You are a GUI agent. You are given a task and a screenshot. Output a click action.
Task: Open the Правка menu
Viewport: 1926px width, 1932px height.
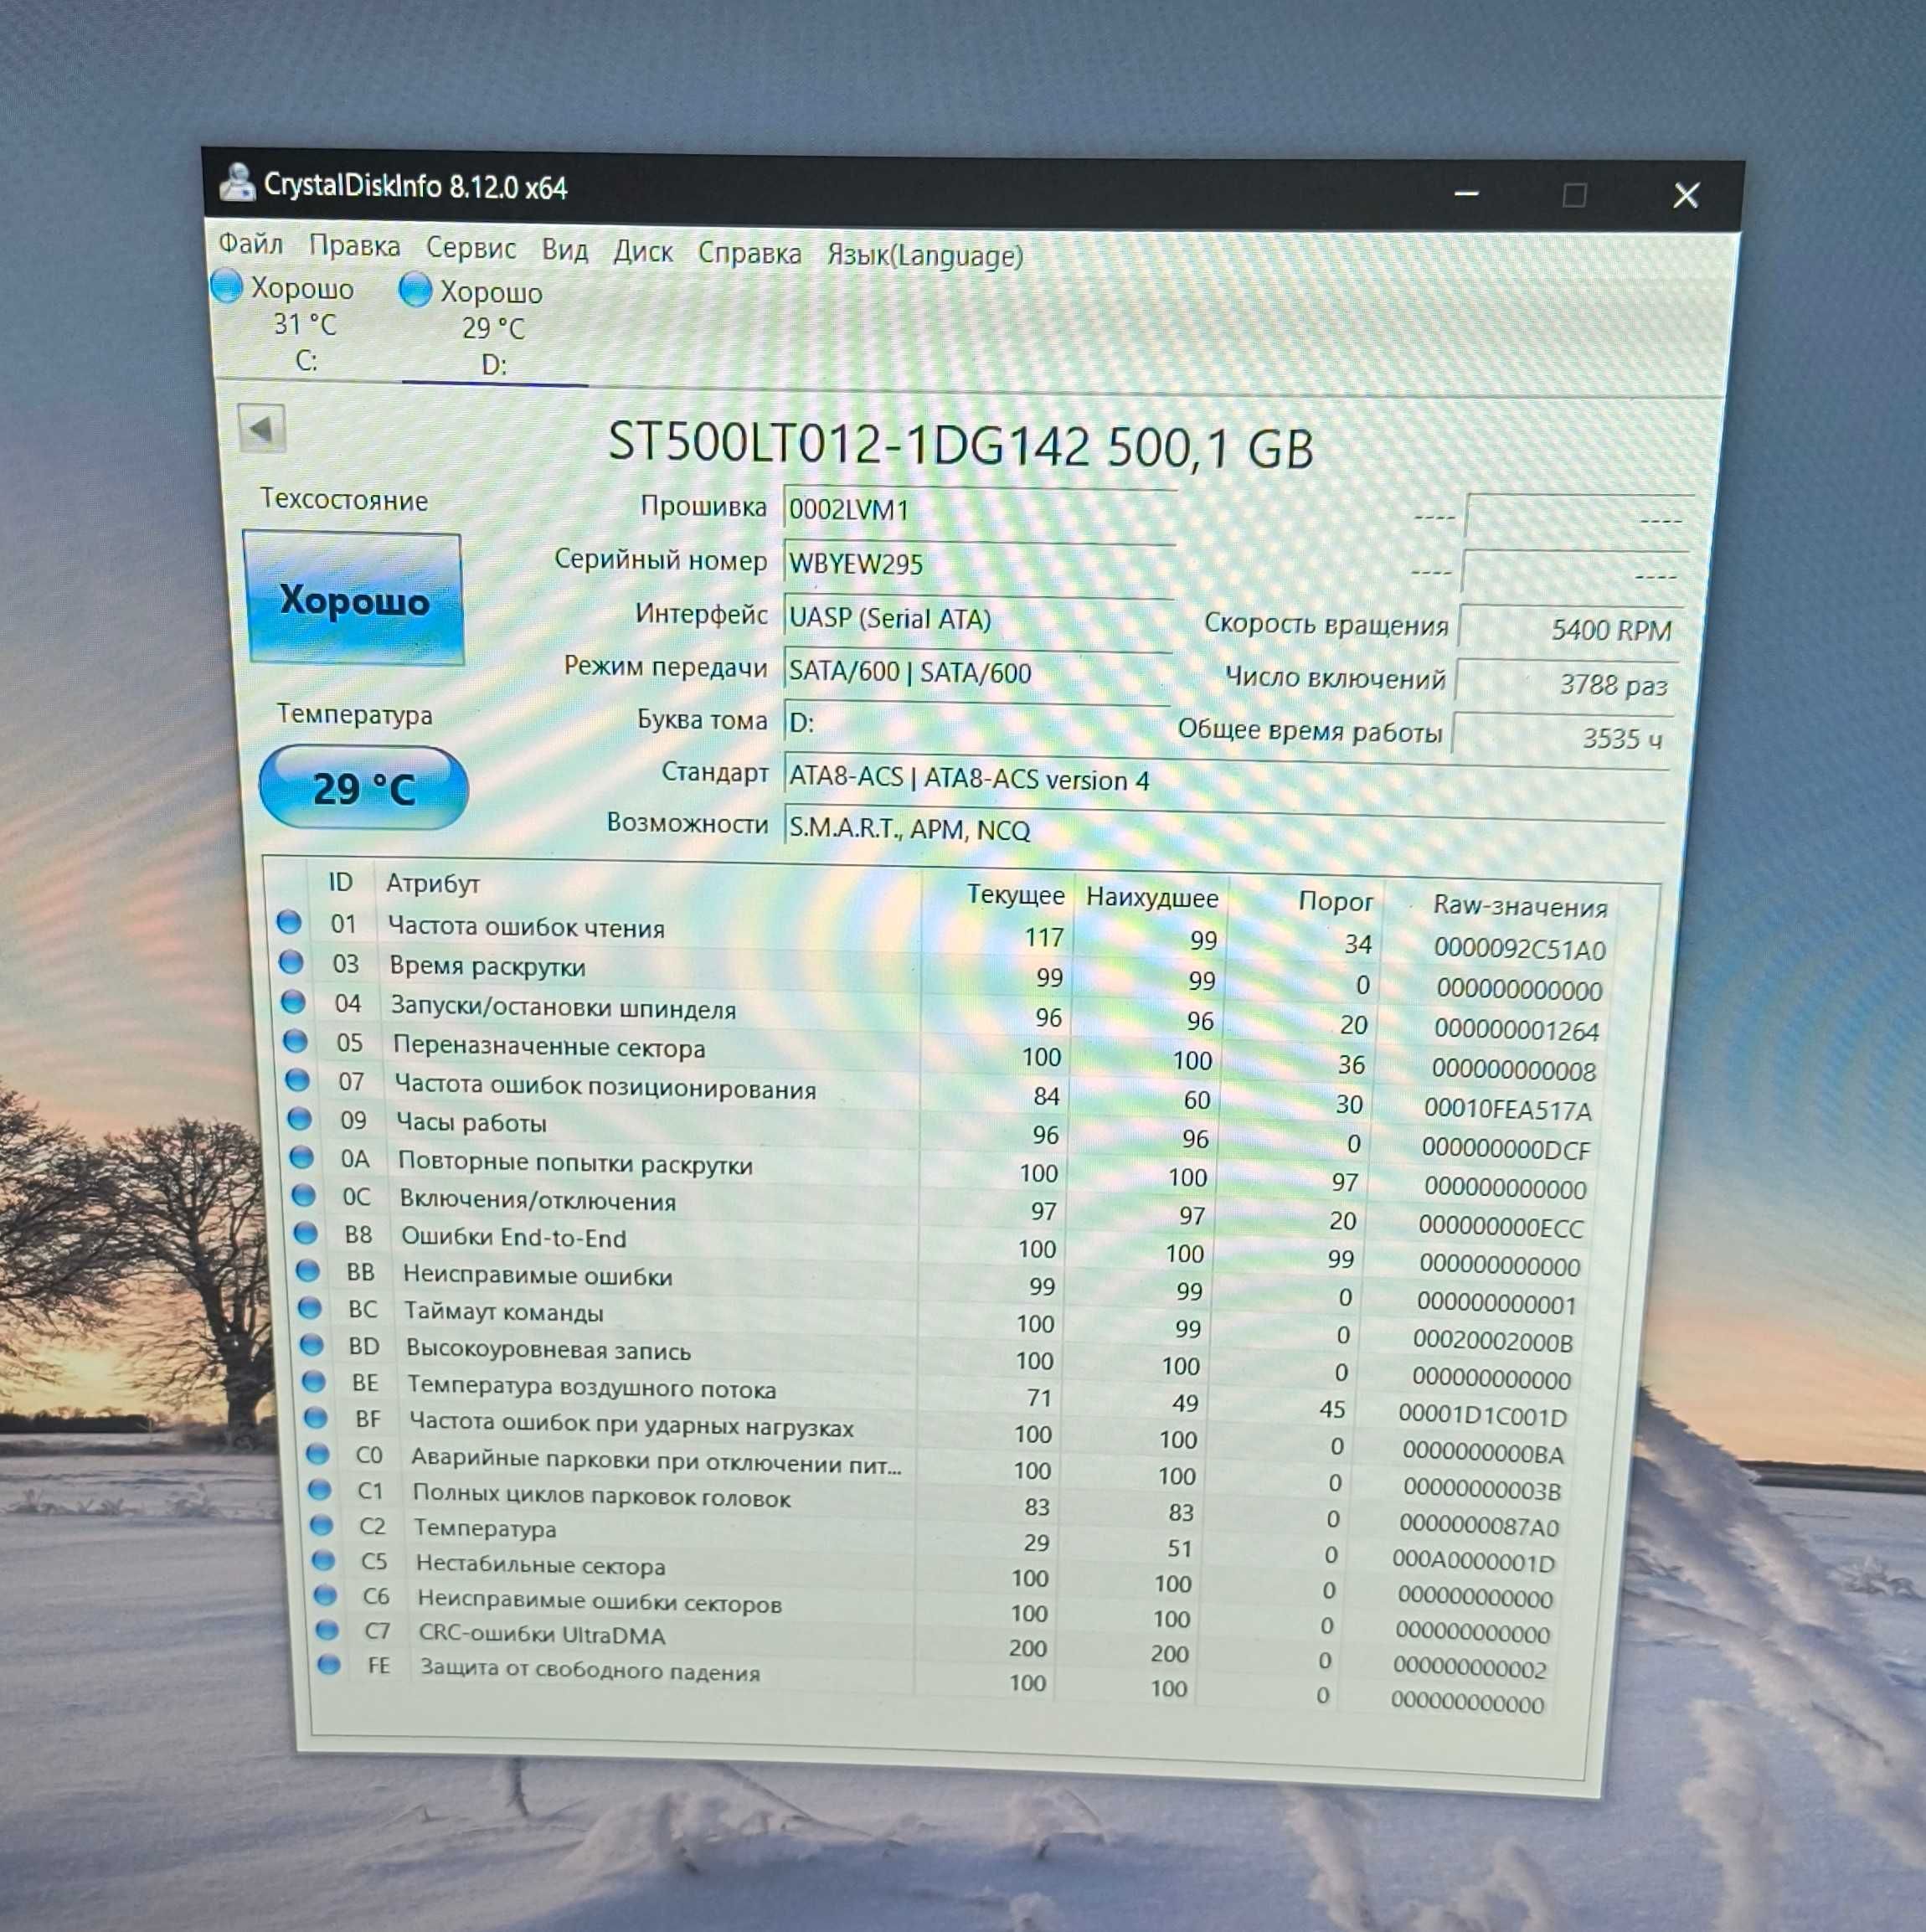click(x=354, y=246)
